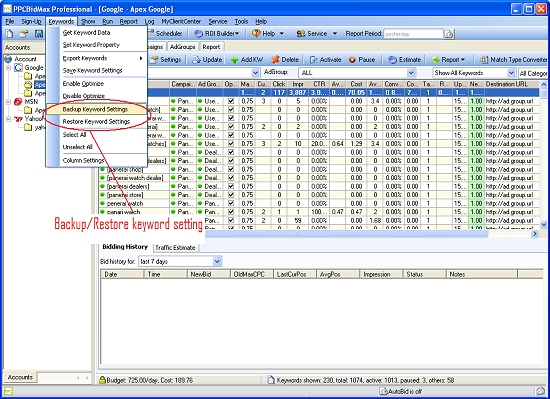
Task: Click the new document toolbar icon
Action: (x=9, y=34)
